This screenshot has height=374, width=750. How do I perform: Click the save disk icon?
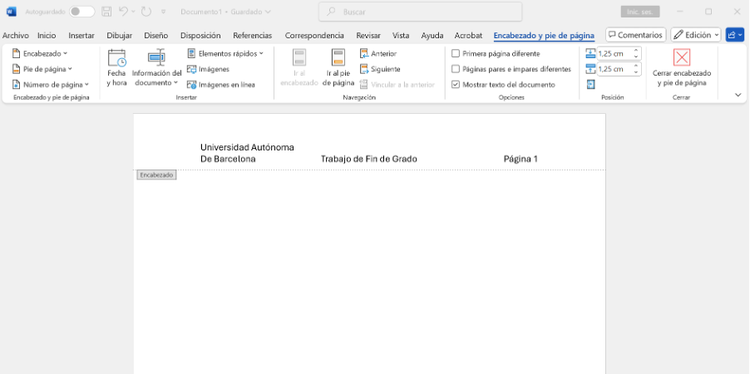tap(107, 11)
